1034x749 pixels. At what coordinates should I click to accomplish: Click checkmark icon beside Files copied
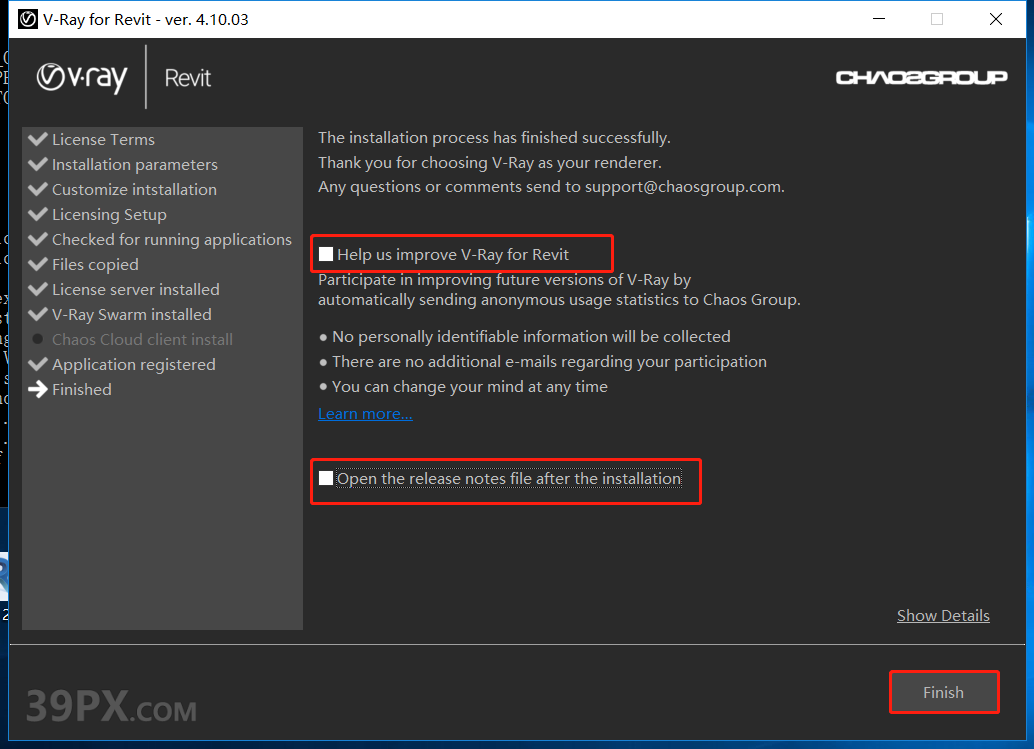tap(38, 264)
